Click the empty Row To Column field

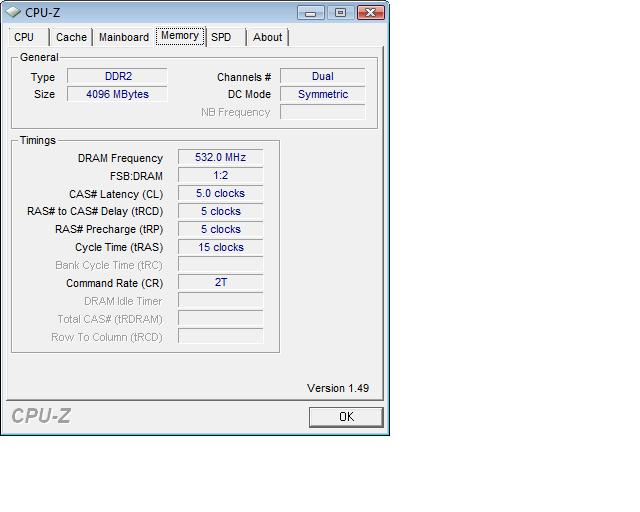[220, 336]
